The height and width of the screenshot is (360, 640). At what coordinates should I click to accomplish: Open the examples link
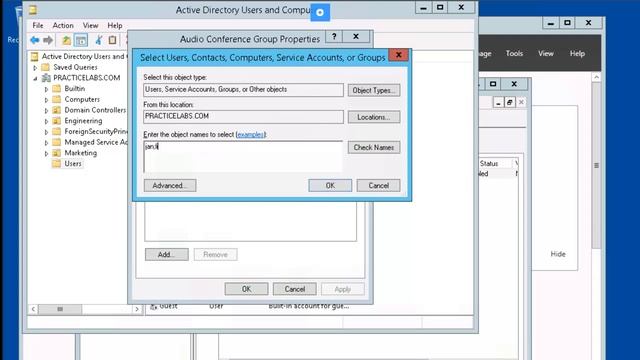[251, 134]
